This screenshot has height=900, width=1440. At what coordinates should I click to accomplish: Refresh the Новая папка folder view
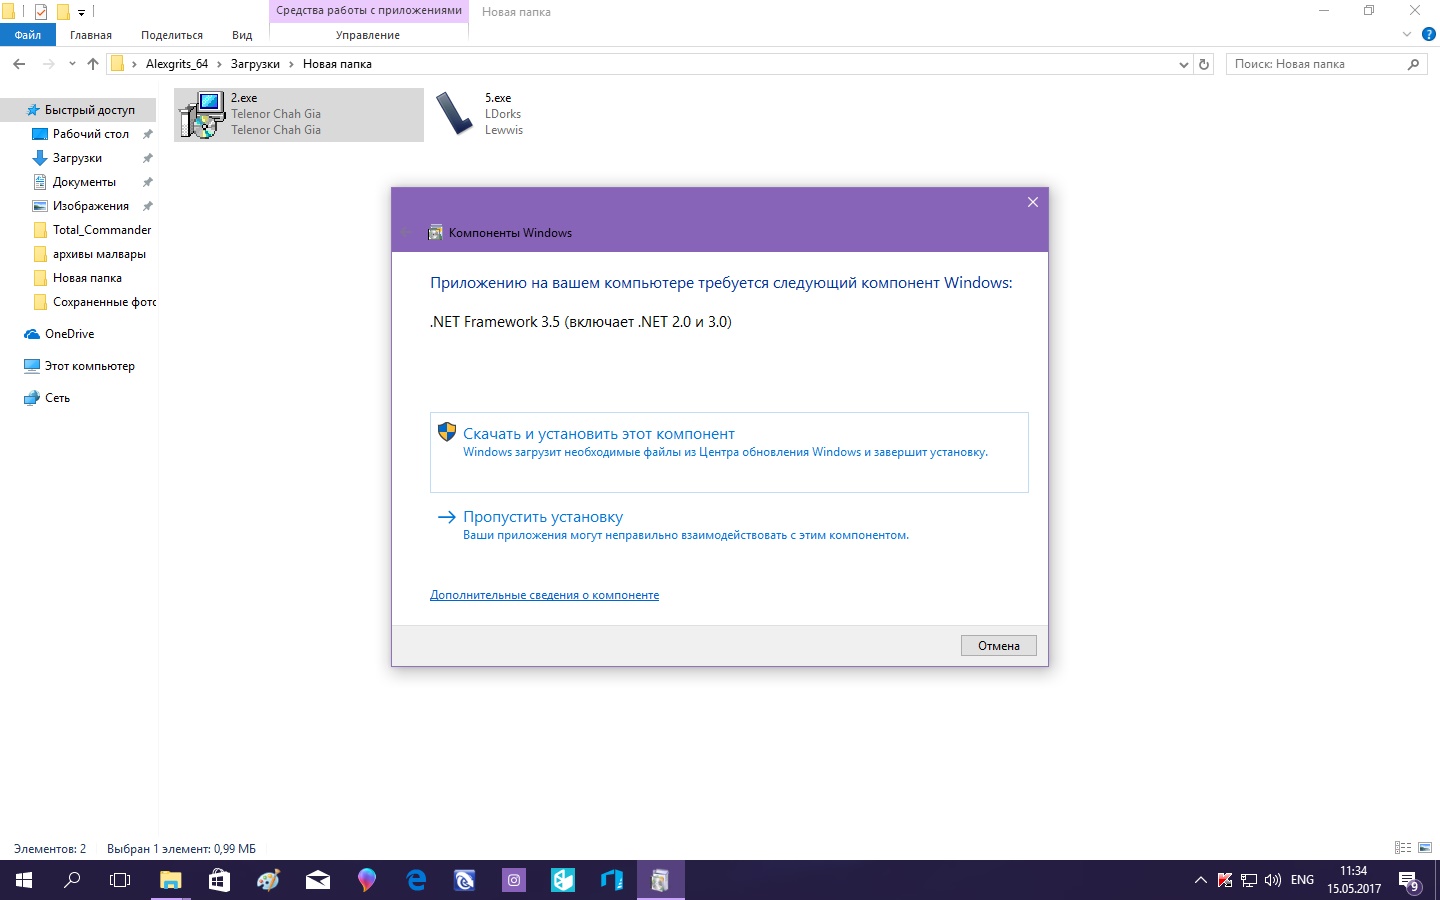1204,64
